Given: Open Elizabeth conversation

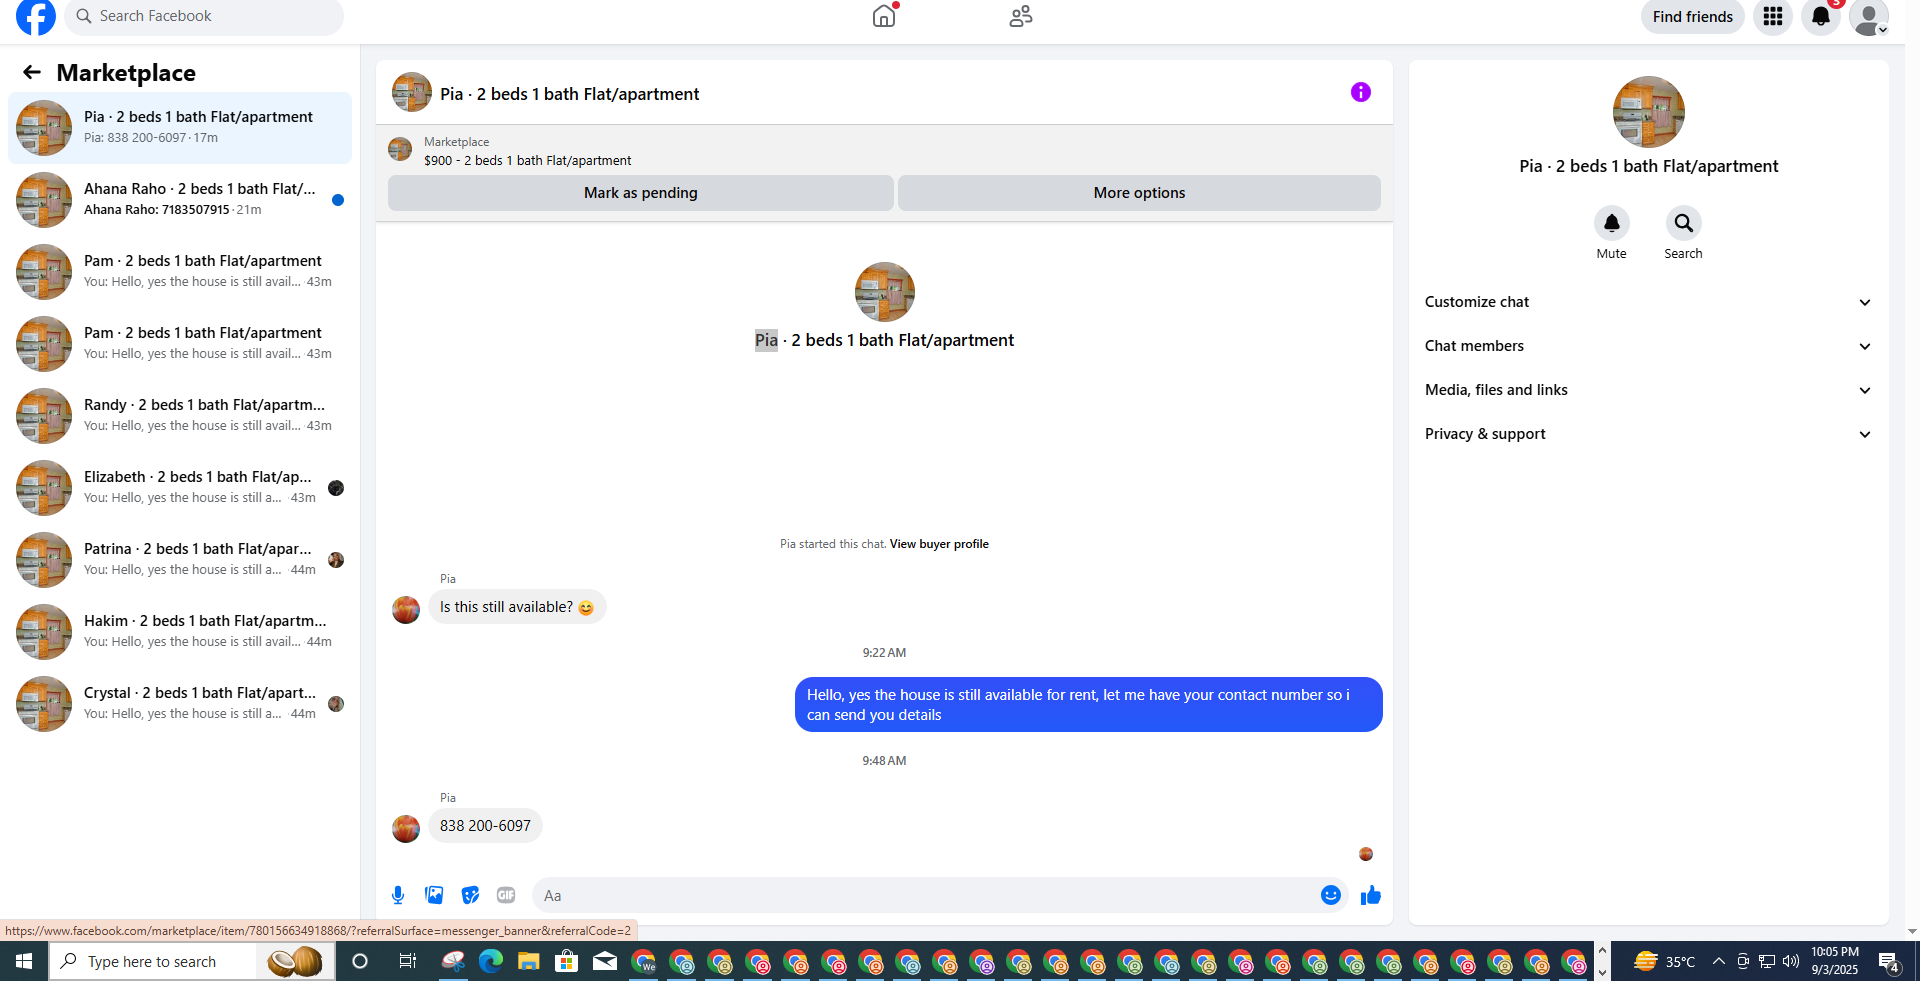Looking at the screenshot, I should 180,487.
